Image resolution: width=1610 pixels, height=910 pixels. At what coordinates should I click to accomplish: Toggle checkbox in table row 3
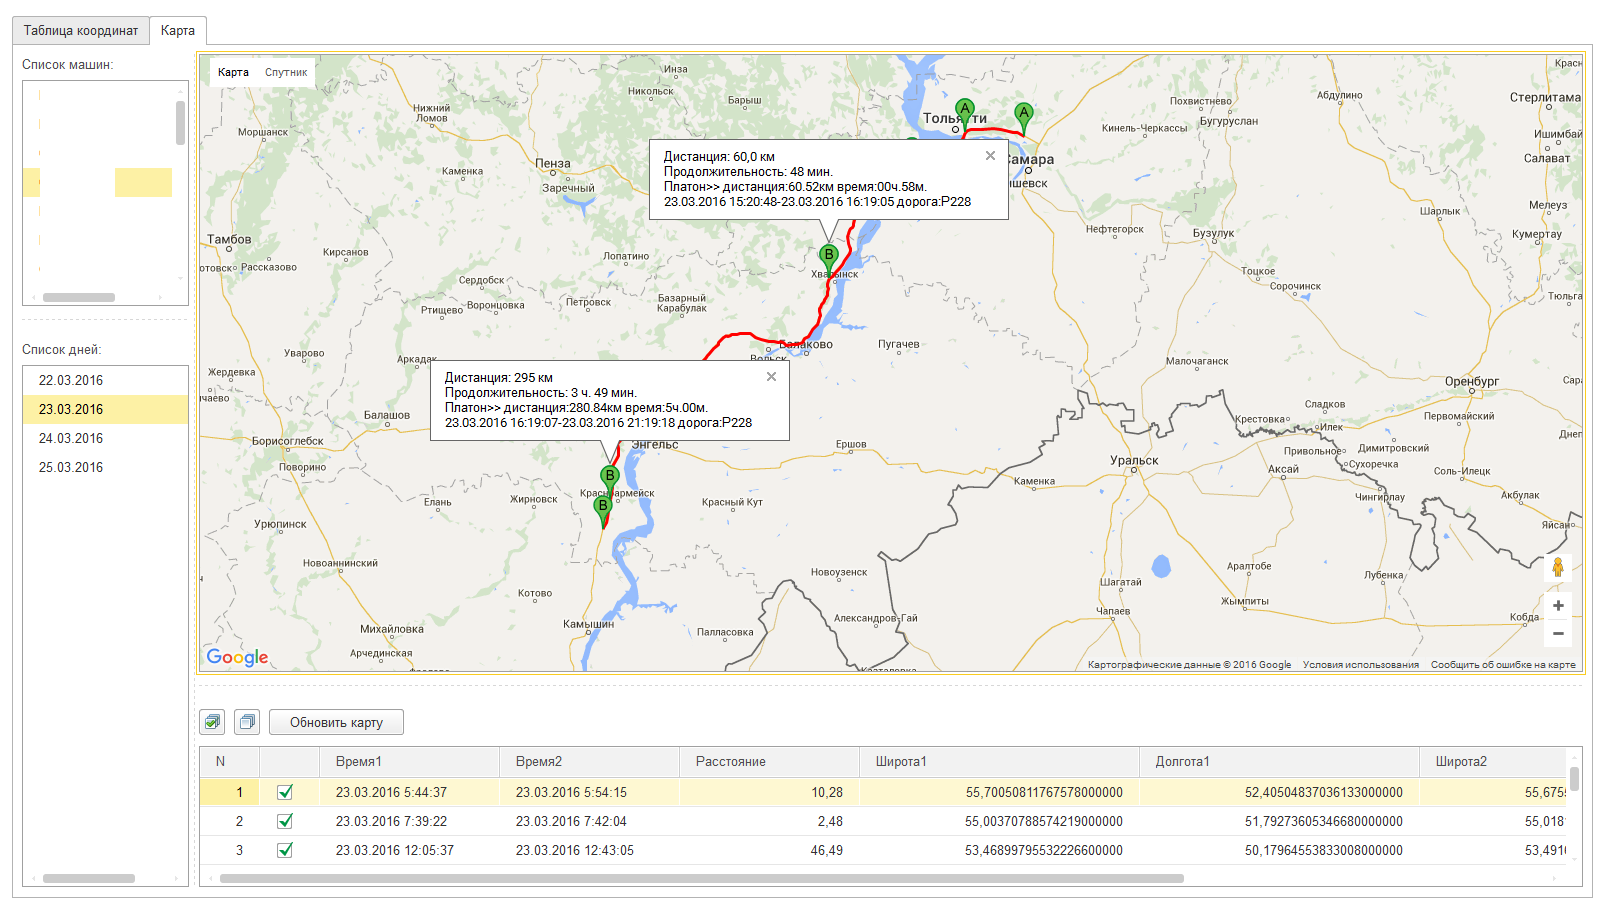(285, 850)
